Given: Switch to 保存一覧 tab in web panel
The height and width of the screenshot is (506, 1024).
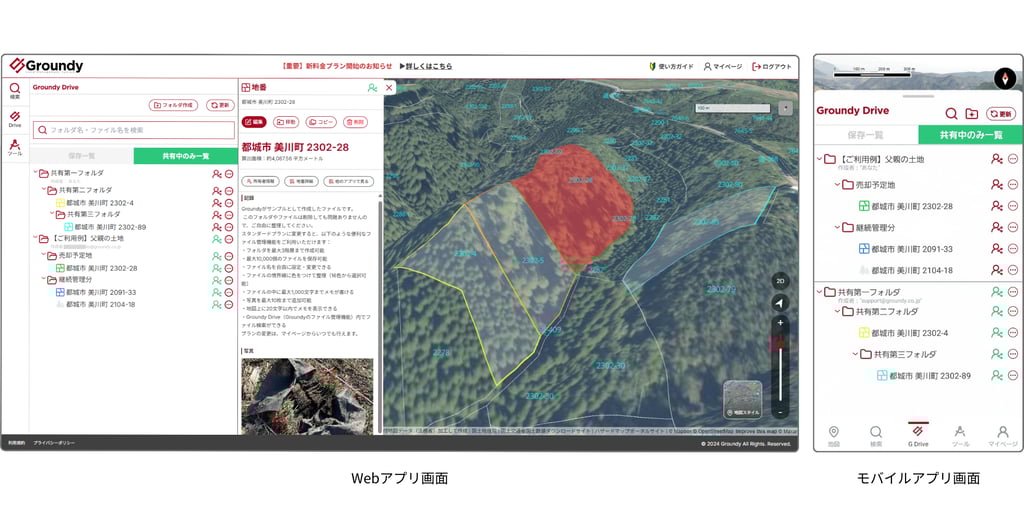Looking at the screenshot, I should 82,156.
